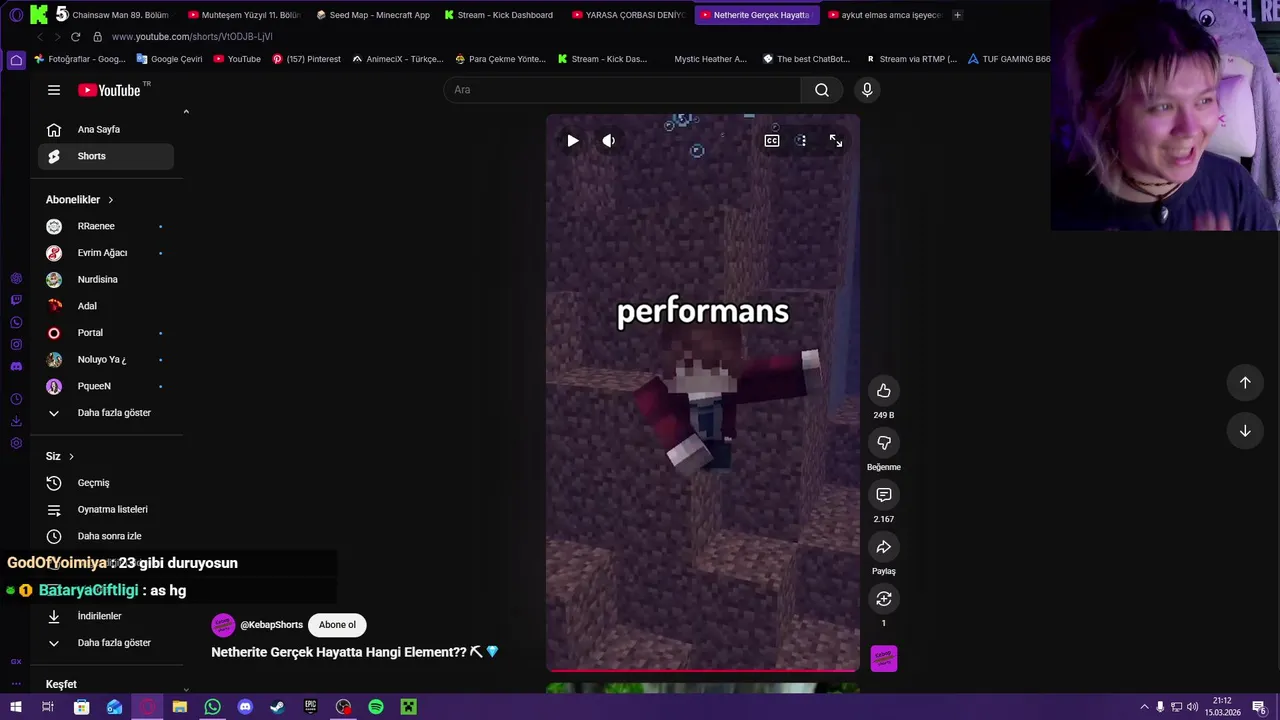Open Spotify from the taskbar
This screenshot has height=720, width=1280.
pyautogui.click(x=376, y=707)
